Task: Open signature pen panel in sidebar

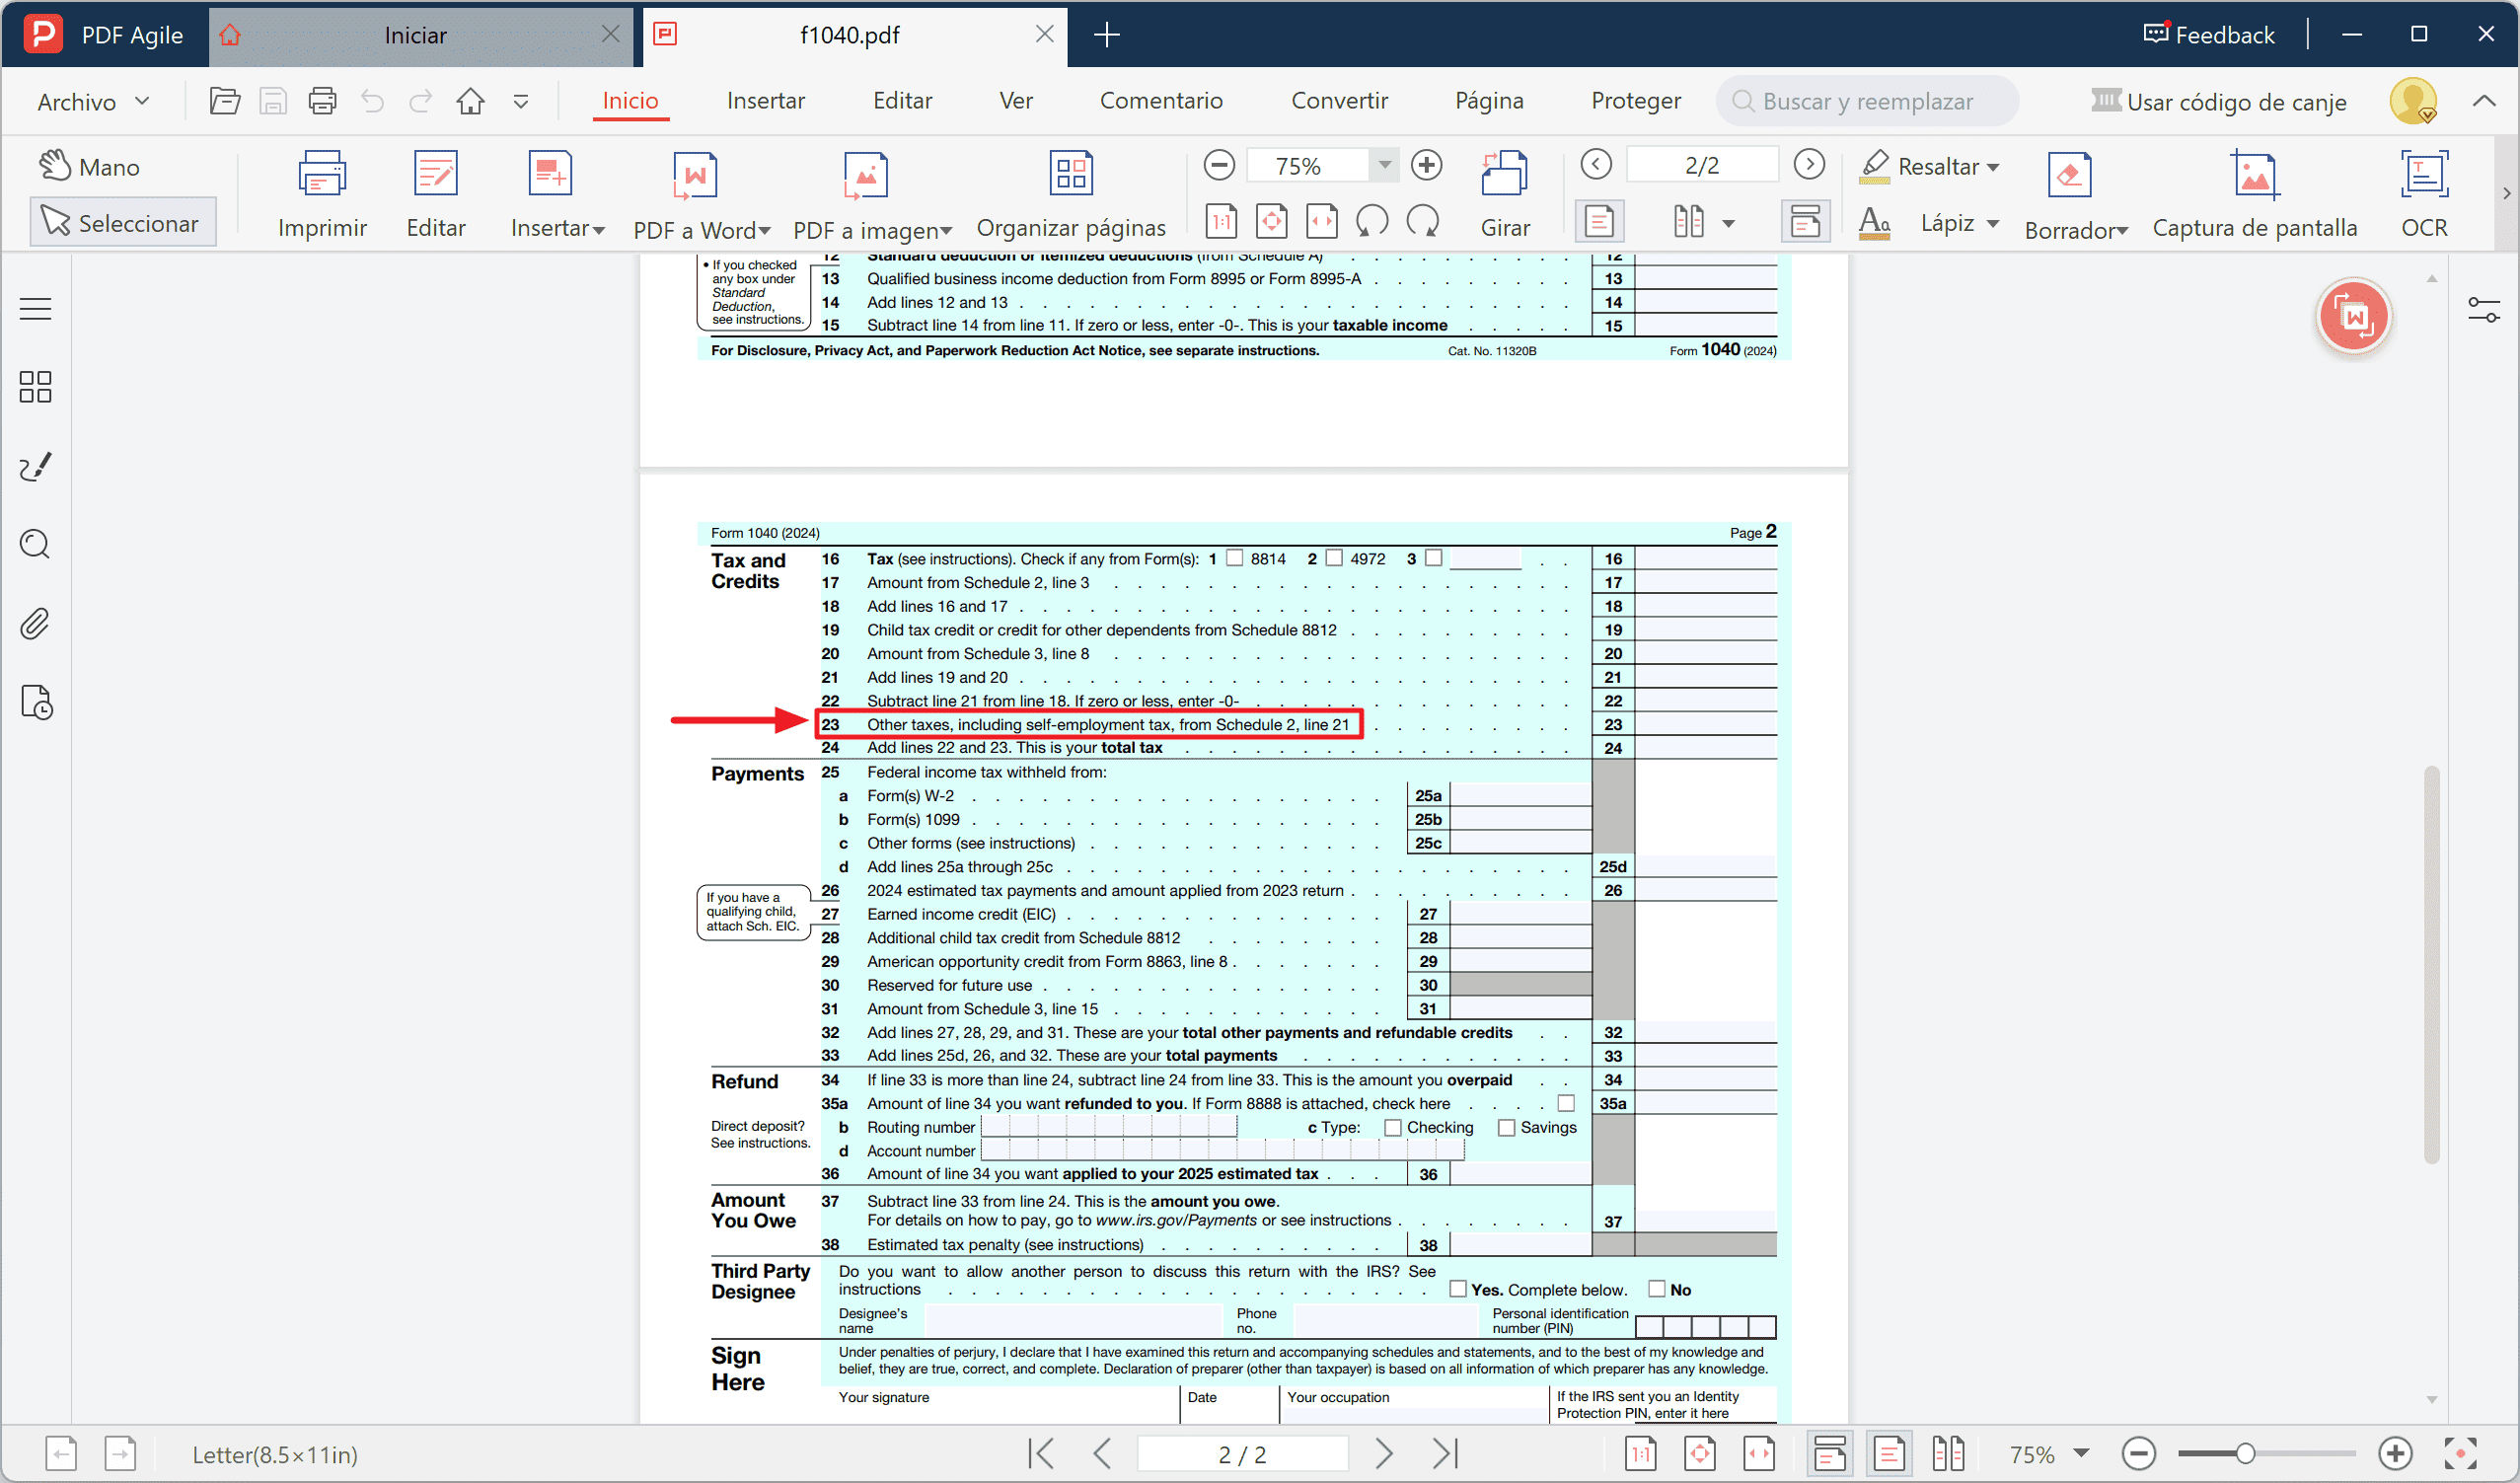Action: click(35, 466)
